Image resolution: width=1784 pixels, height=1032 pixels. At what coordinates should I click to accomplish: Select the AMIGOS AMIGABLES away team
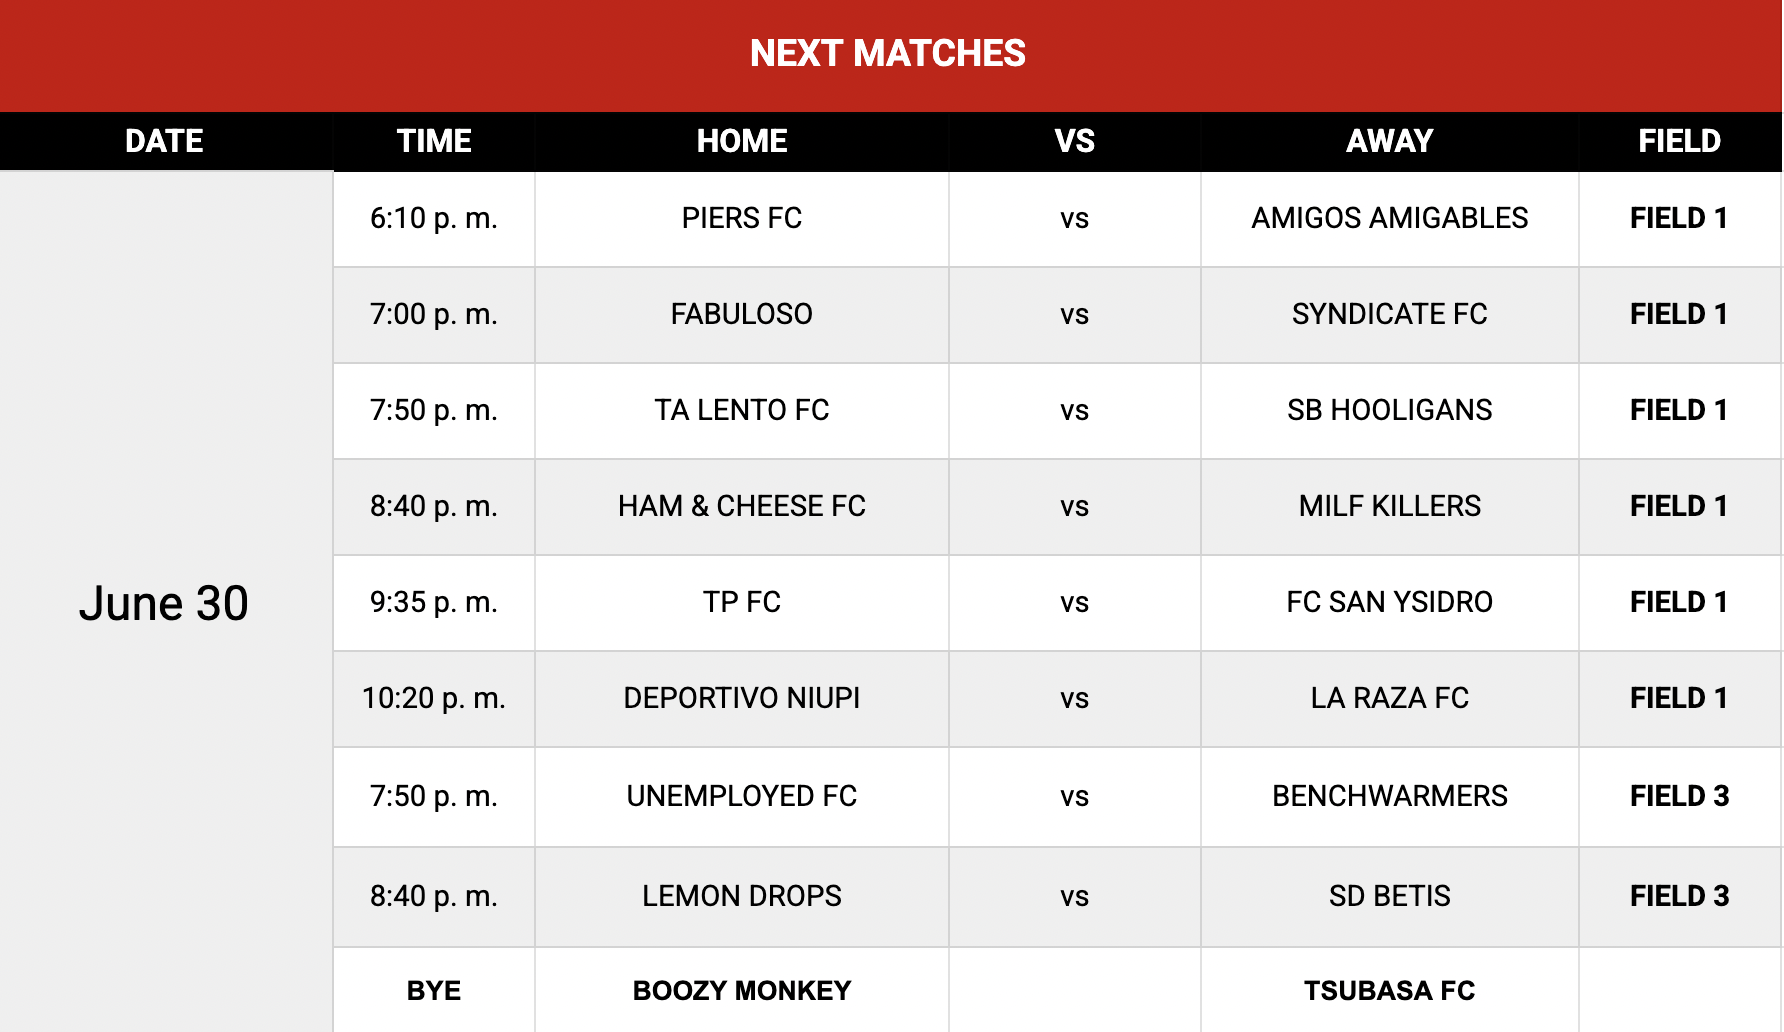click(x=1390, y=219)
